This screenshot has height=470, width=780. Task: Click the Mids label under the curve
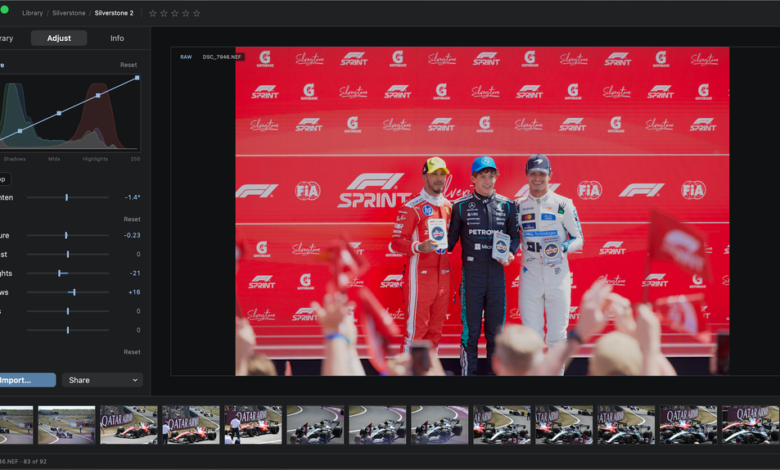pos(54,159)
